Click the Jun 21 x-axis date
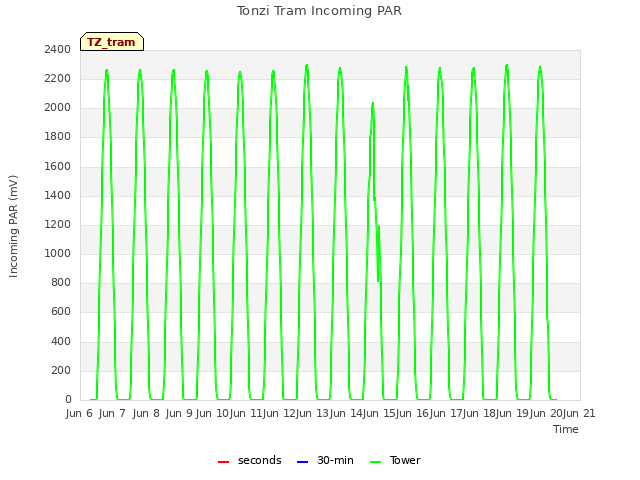The height and width of the screenshot is (480, 640). 580,413
